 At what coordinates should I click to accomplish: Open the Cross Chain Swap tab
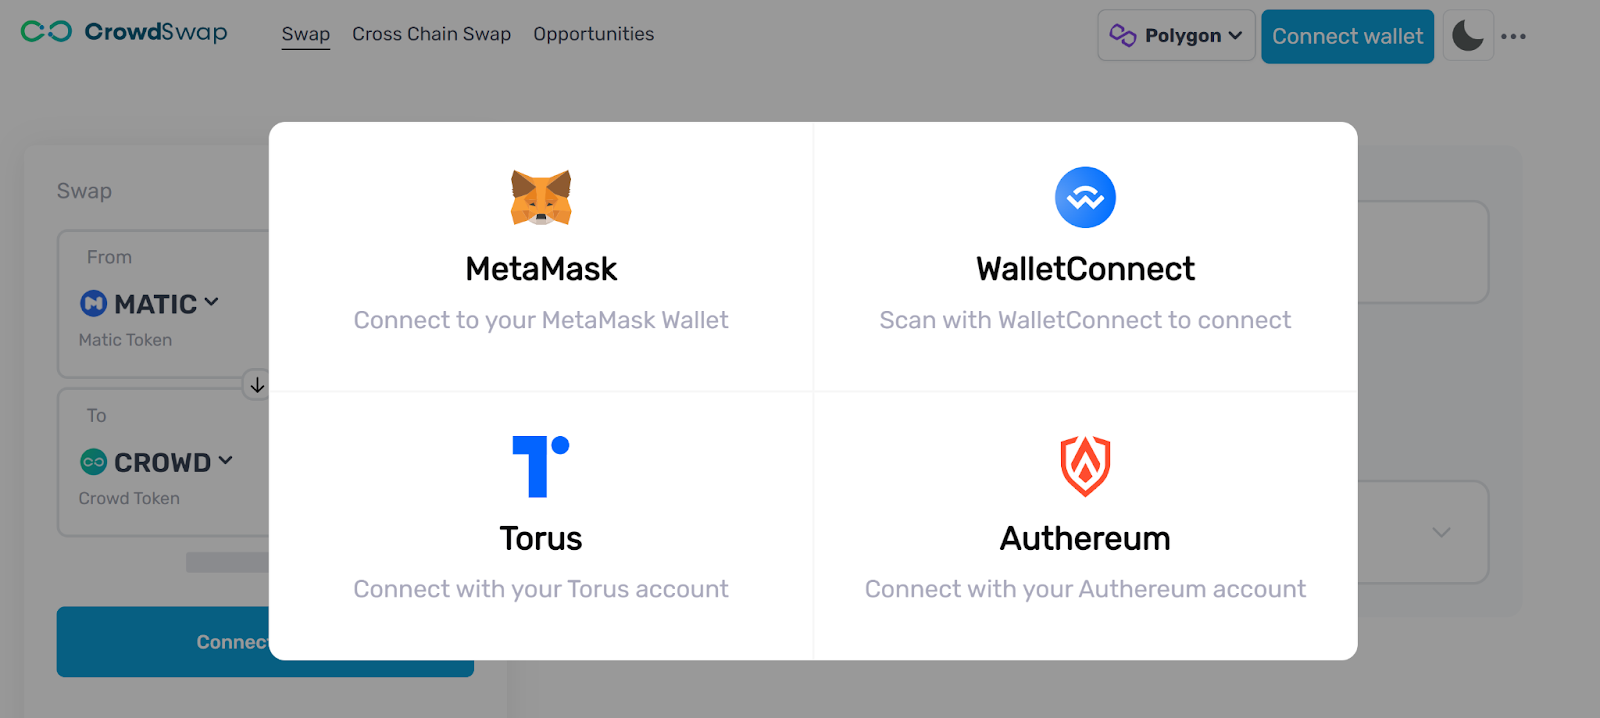tap(431, 34)
